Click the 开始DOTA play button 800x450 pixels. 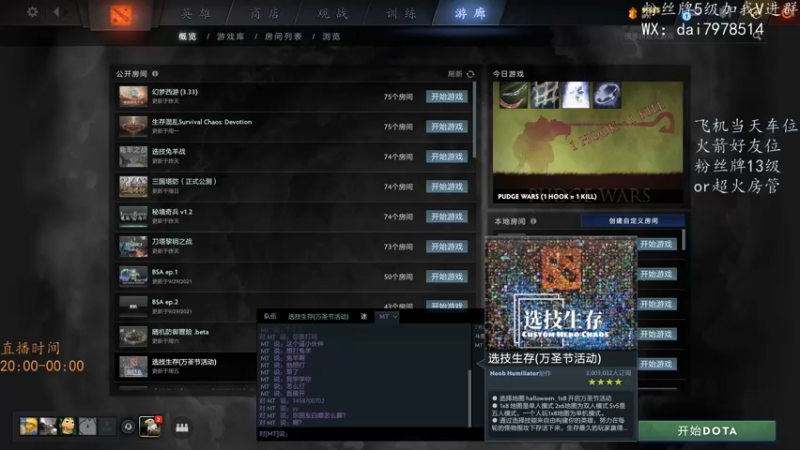click(707, 431)
